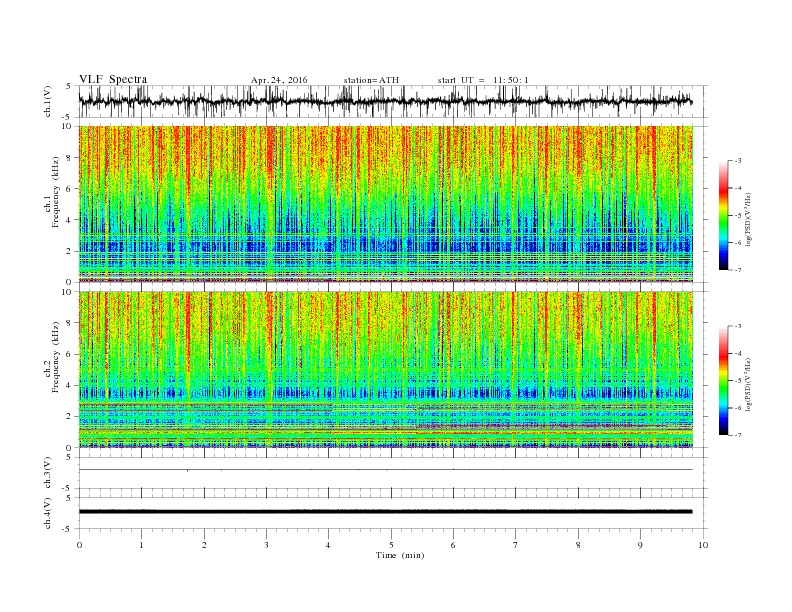The width and height of the screenshot is (792, 612).
Task: Click the 'Time (min)' axis label
Action: [x=400, y=555]
